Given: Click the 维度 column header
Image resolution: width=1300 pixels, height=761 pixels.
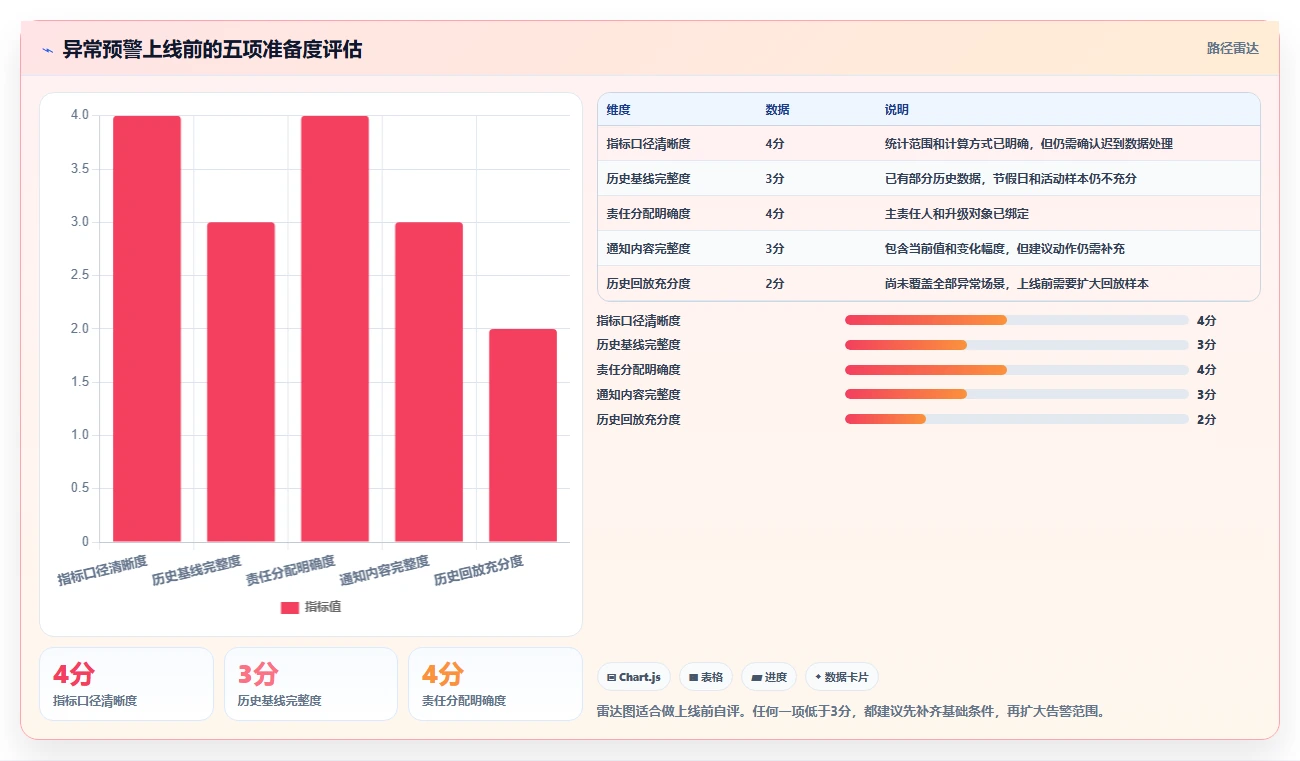Looking at the screenshot, I should 618,110.
